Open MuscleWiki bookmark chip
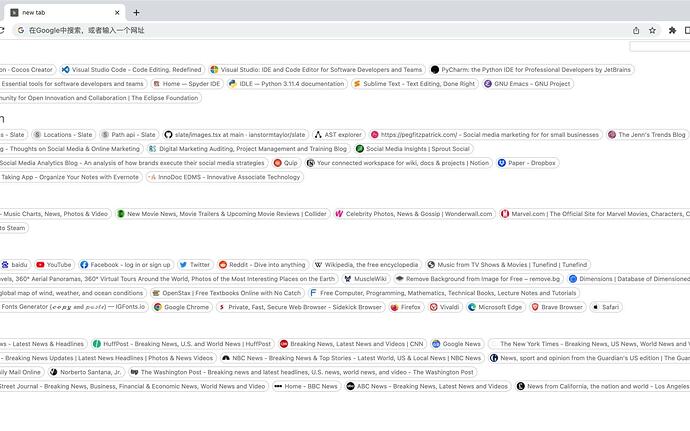Image resolution: width=690 pixels, height=431 pixels. pyautogui.click(x=366, y=279)
